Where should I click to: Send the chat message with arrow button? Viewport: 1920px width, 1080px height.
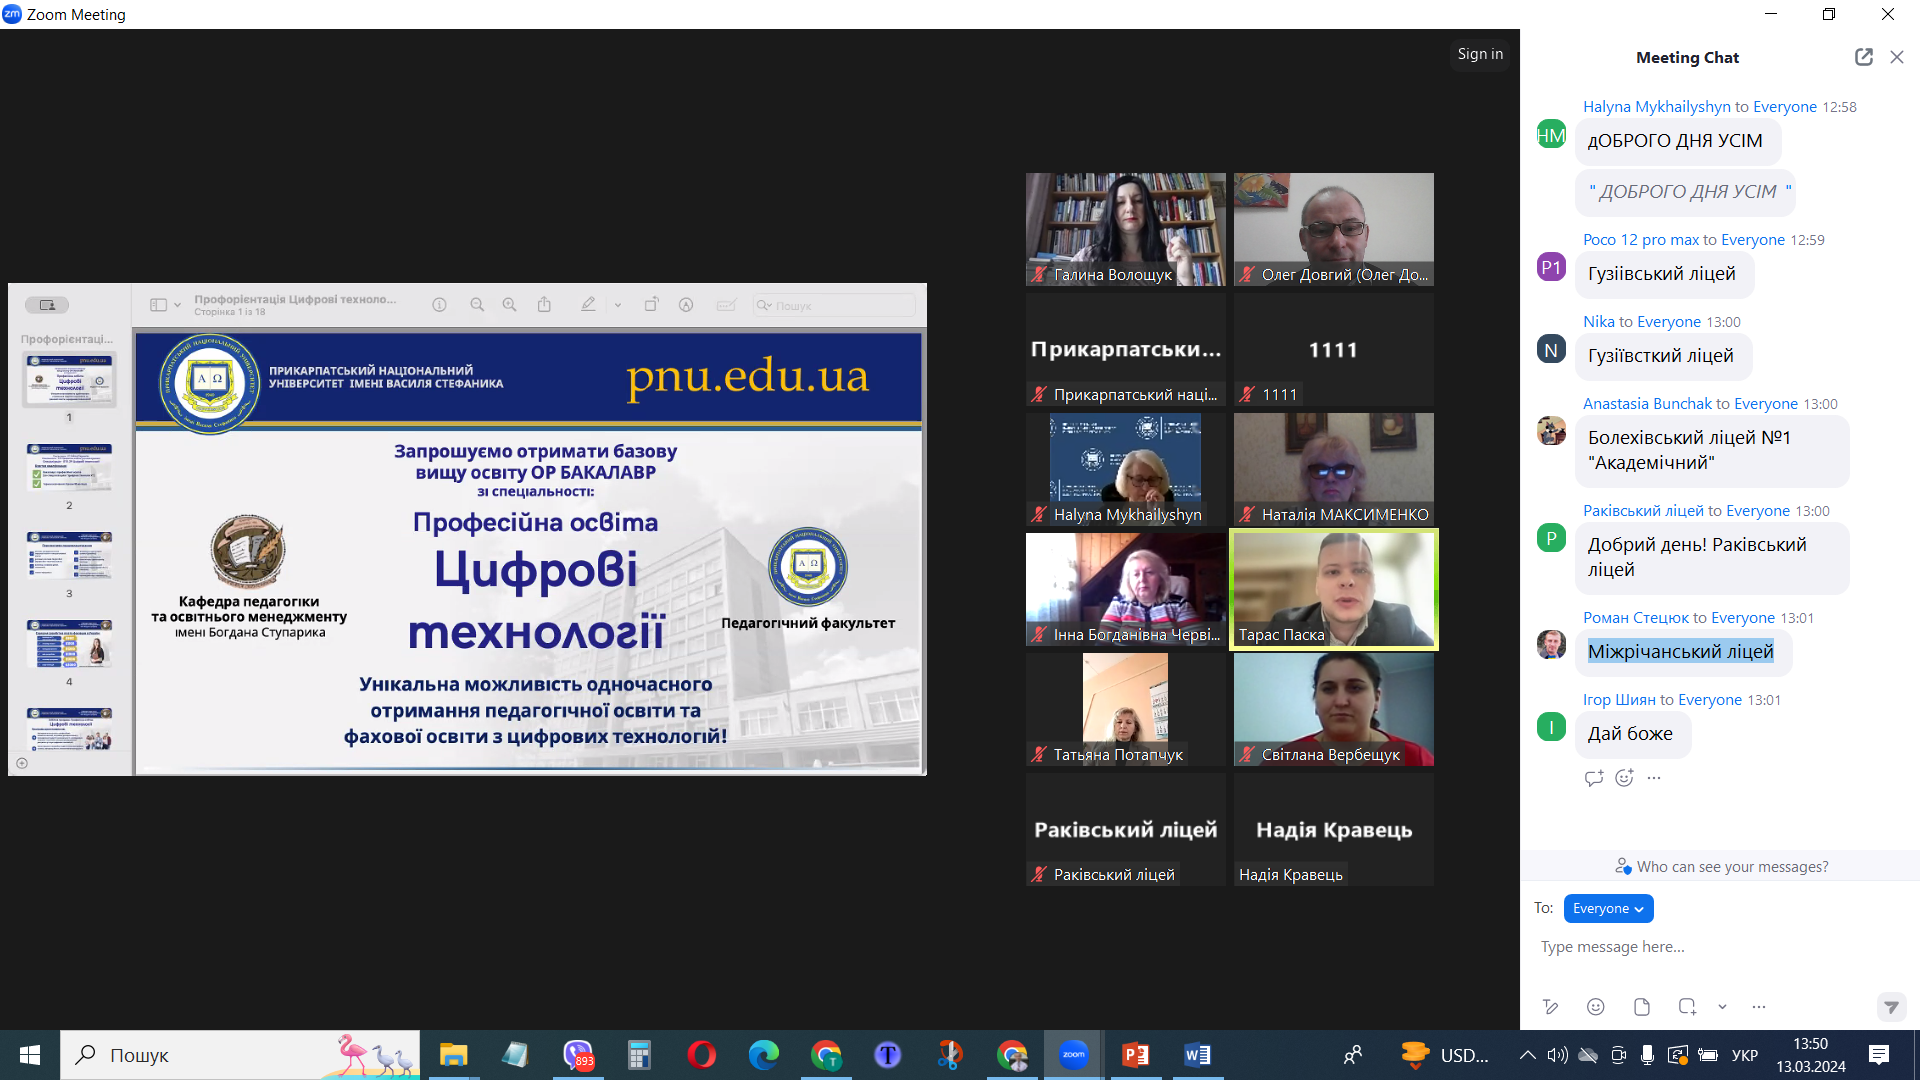pos(1890,1007)
